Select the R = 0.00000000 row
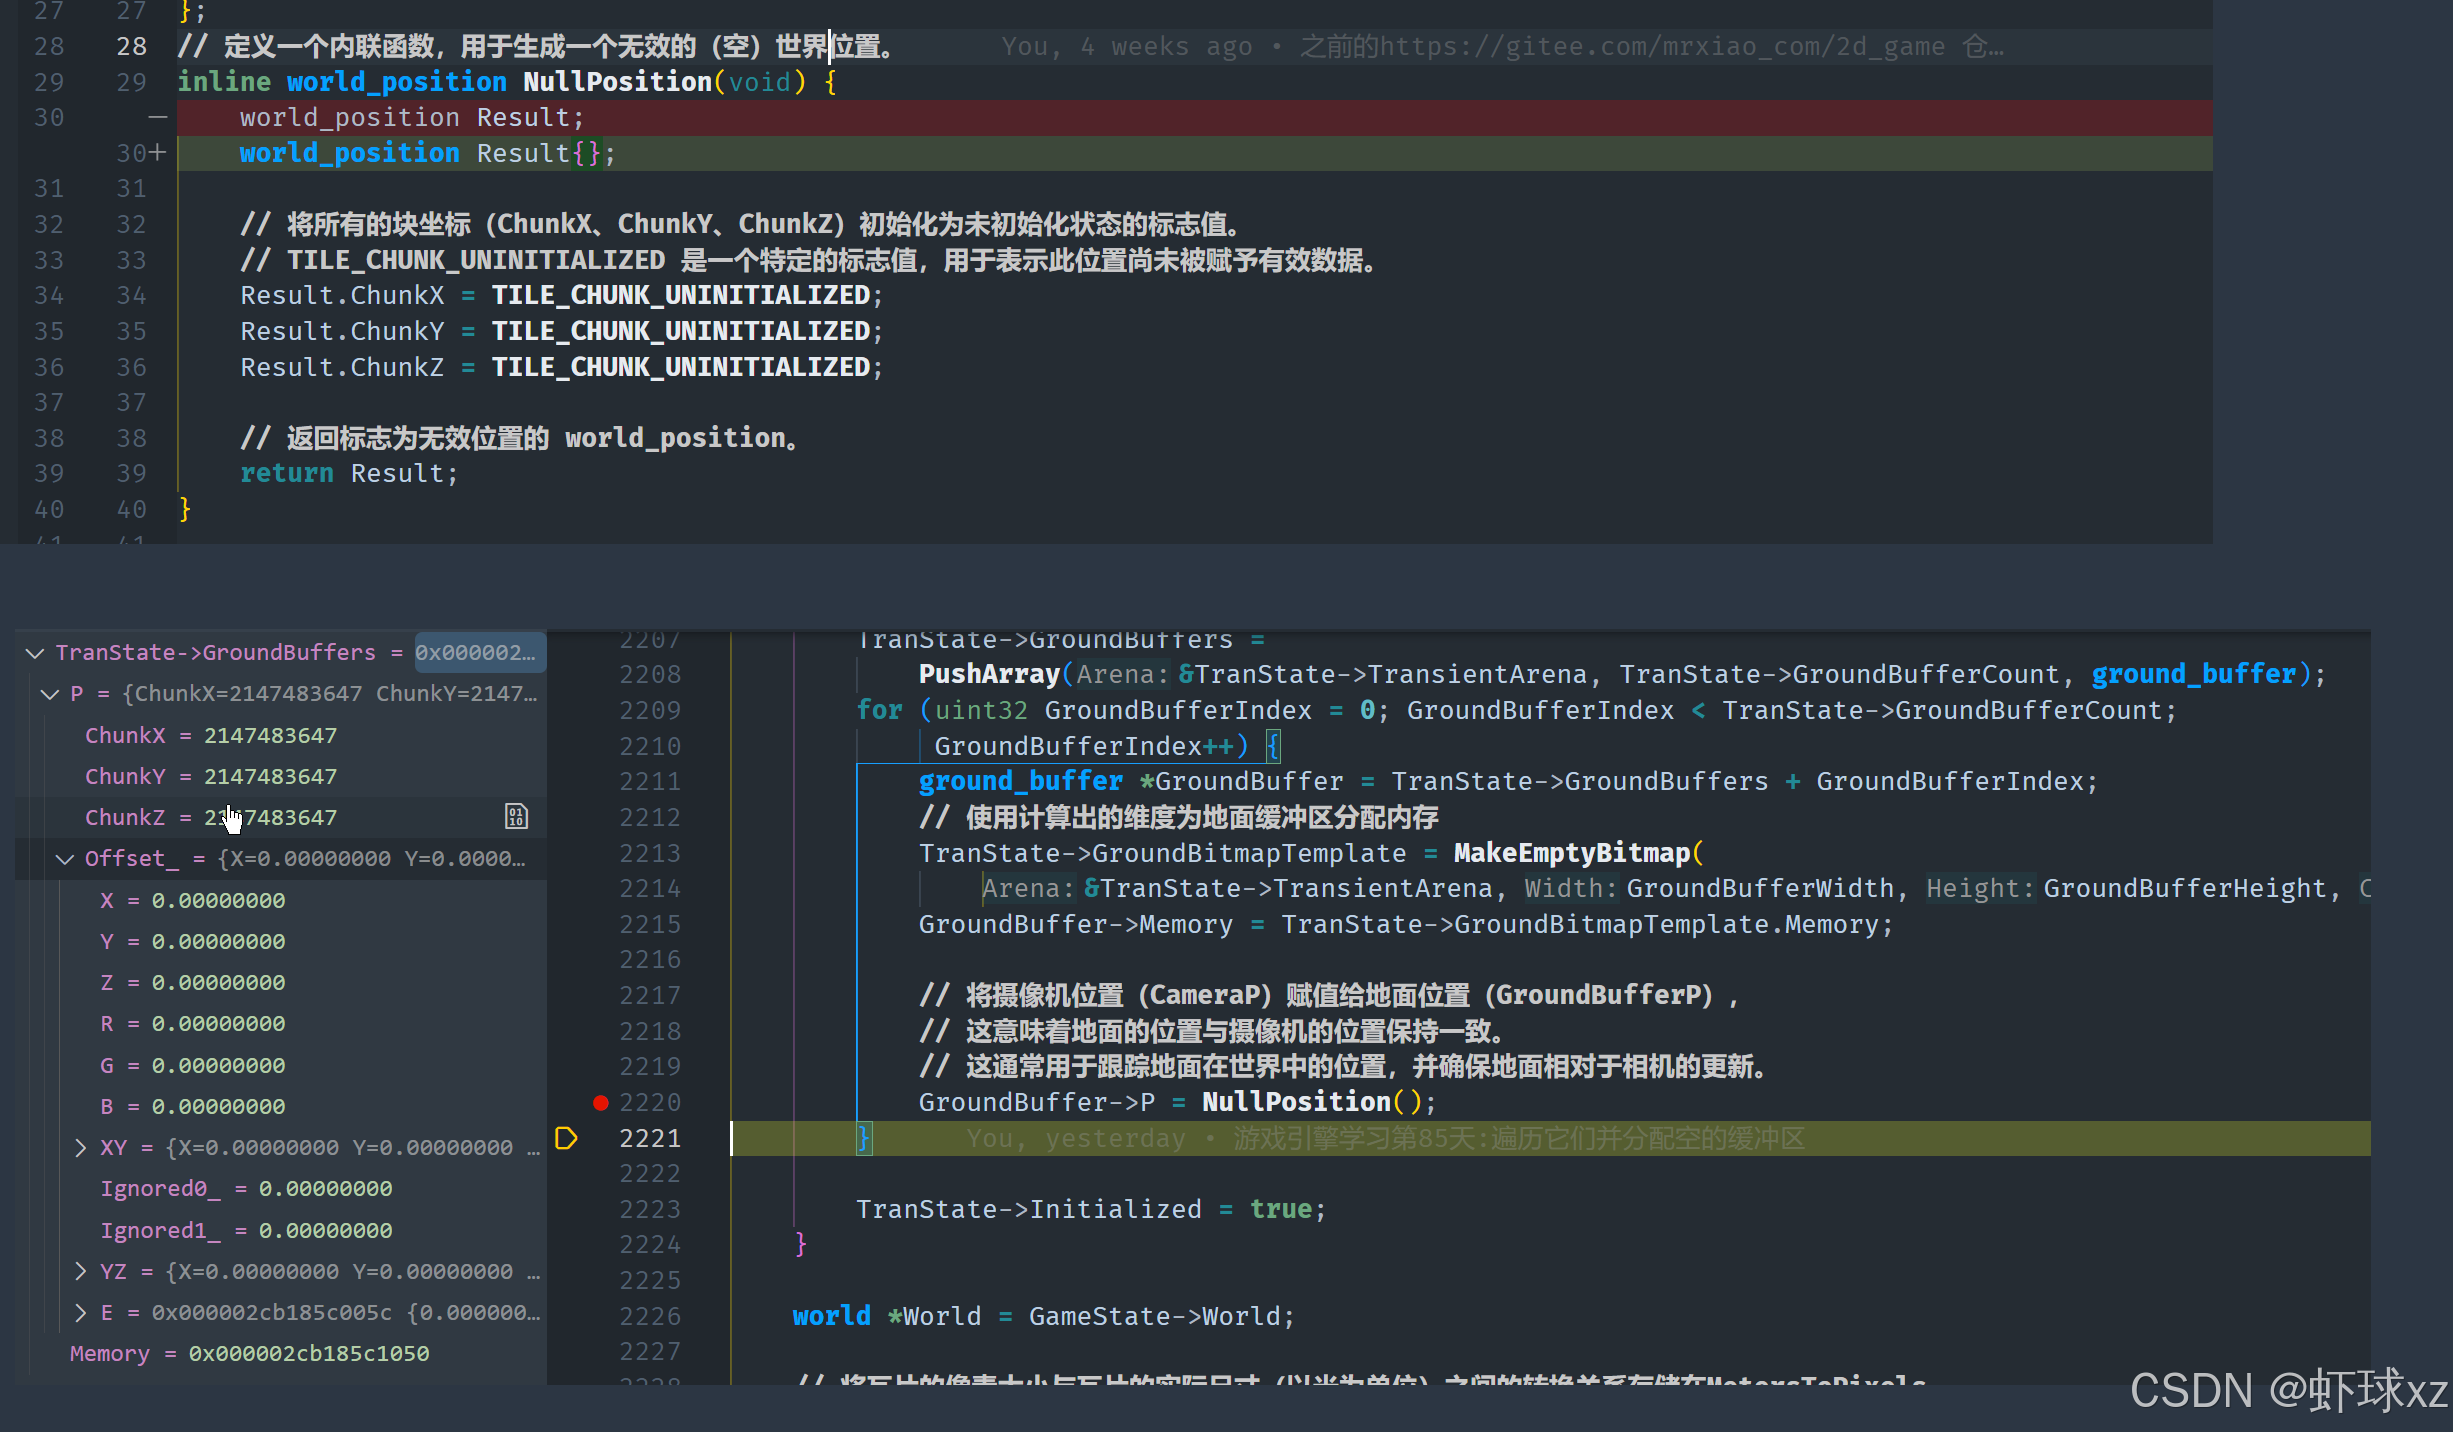2453x1432 pixels. click(282, 1024)
